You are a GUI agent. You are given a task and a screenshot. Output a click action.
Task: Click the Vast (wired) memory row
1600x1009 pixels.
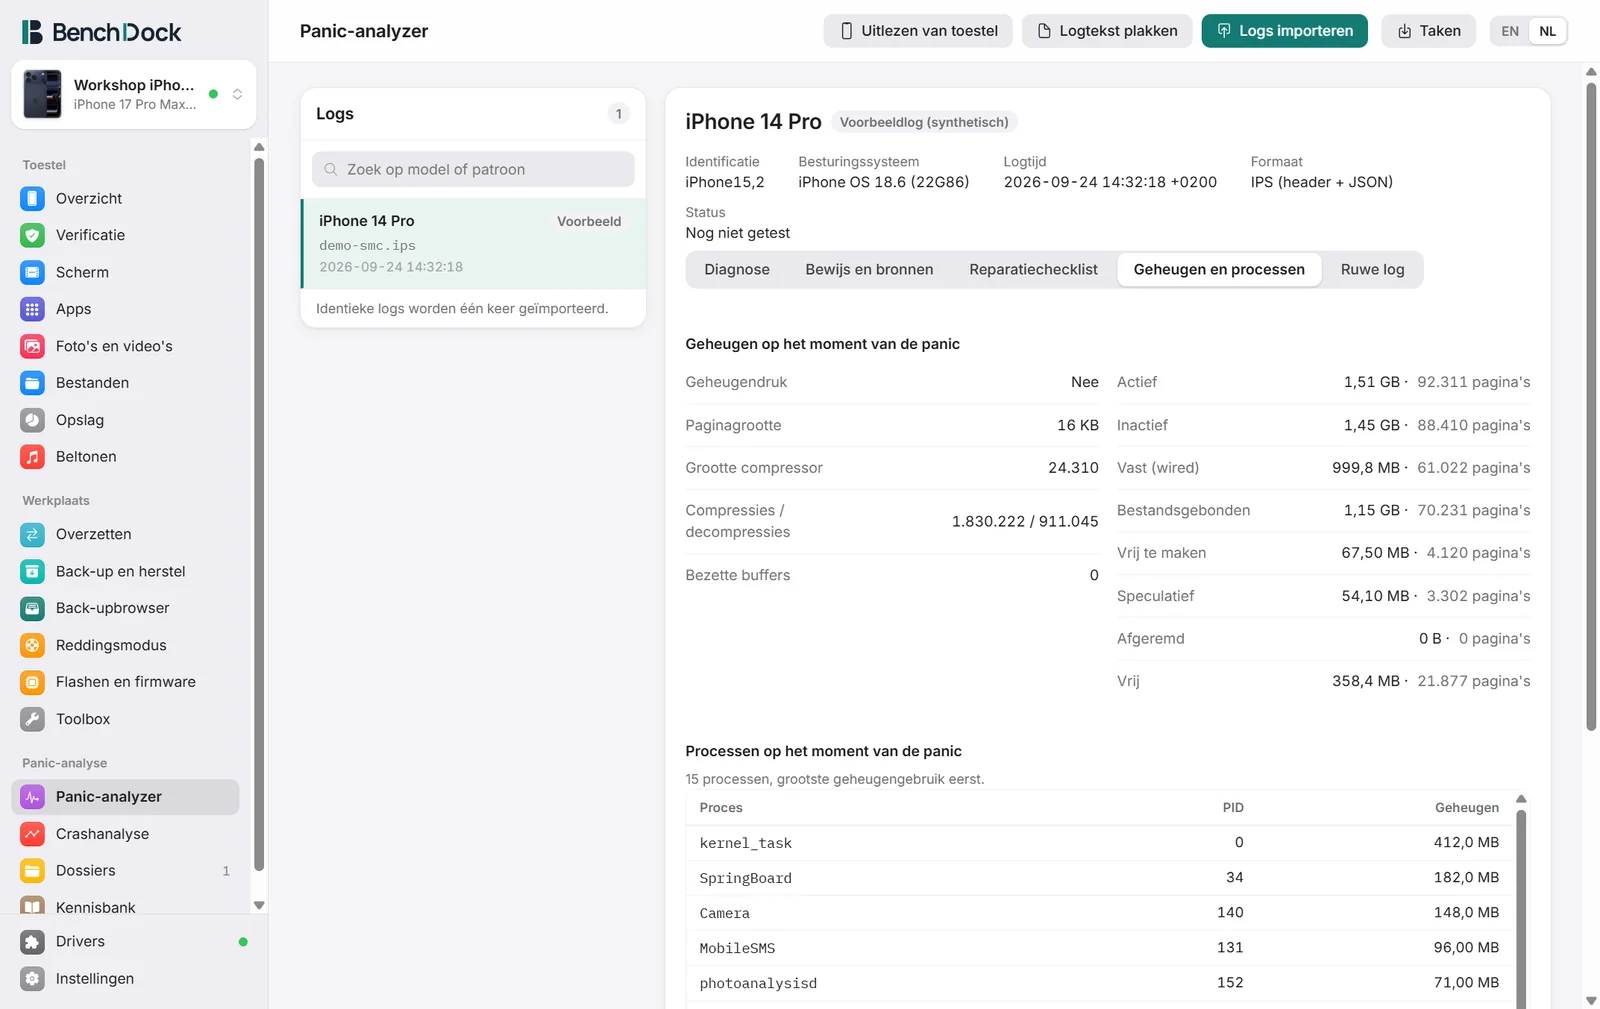(x=1324, y=468)
